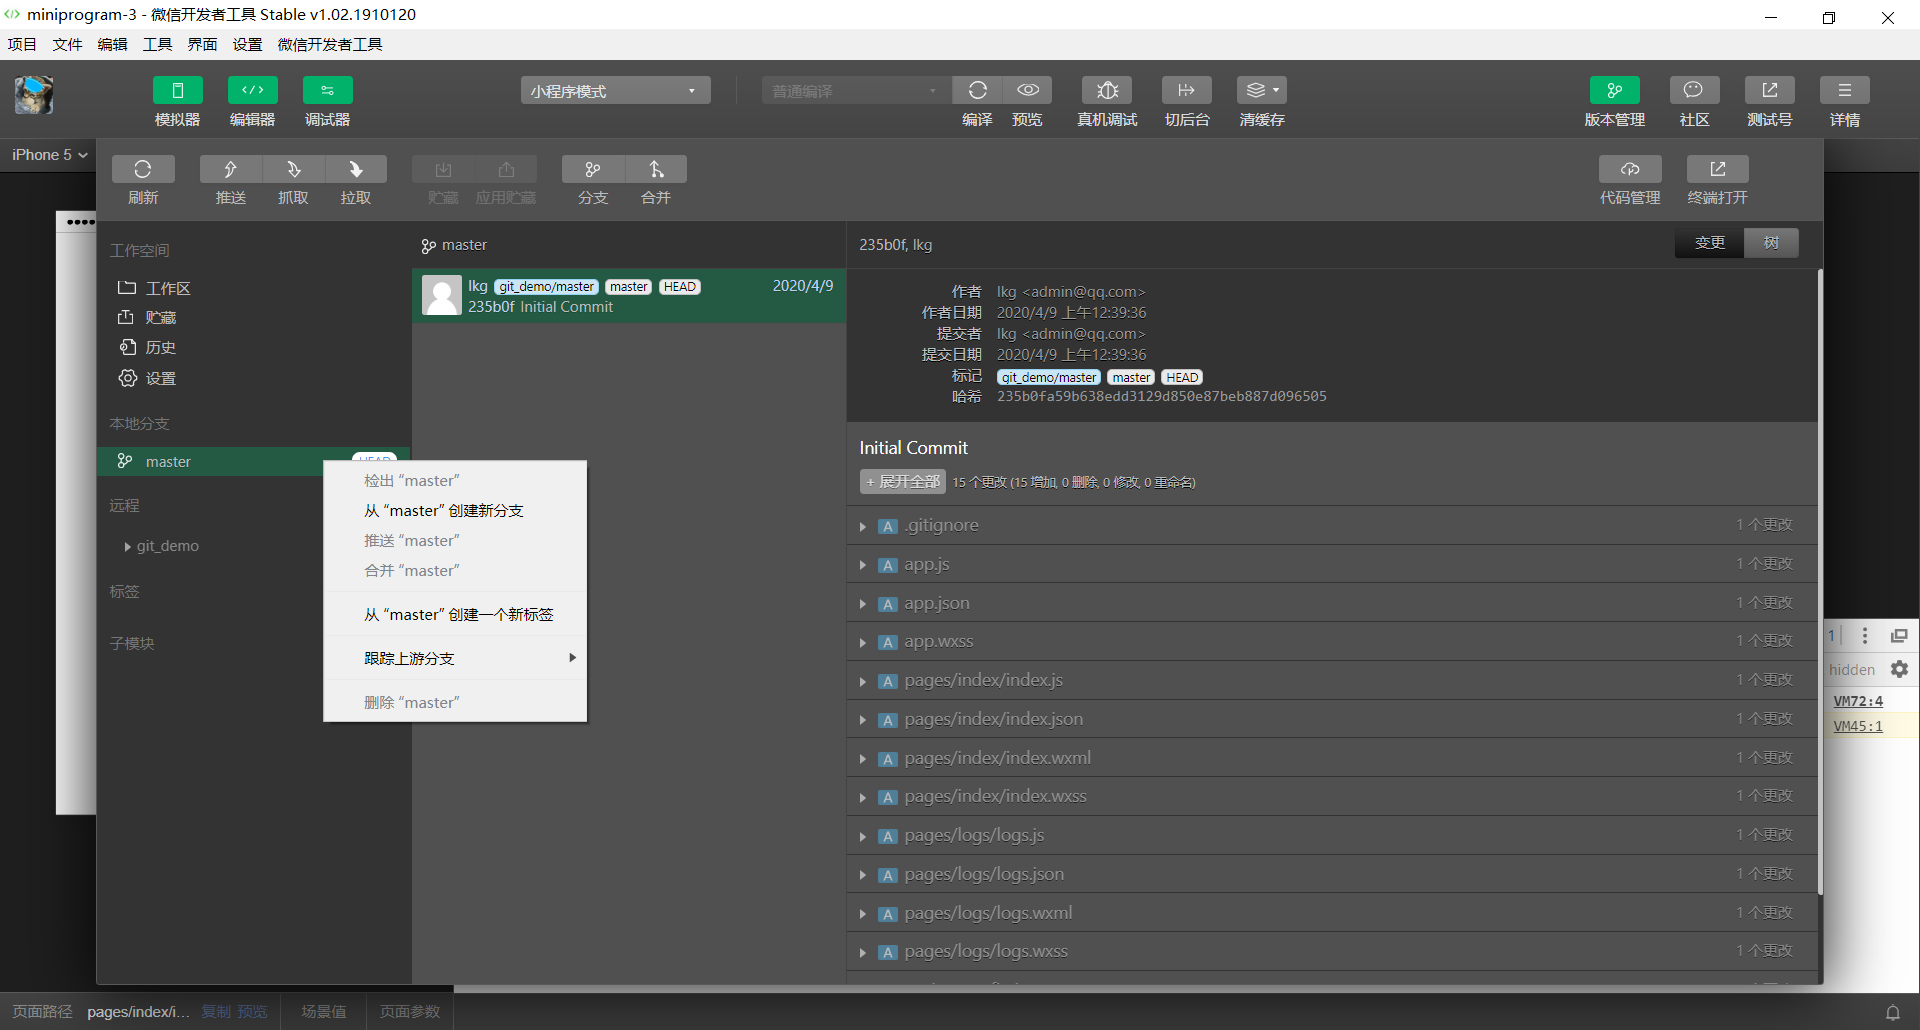Click 场景值 in the status bar

click(x=324, y=1012)
